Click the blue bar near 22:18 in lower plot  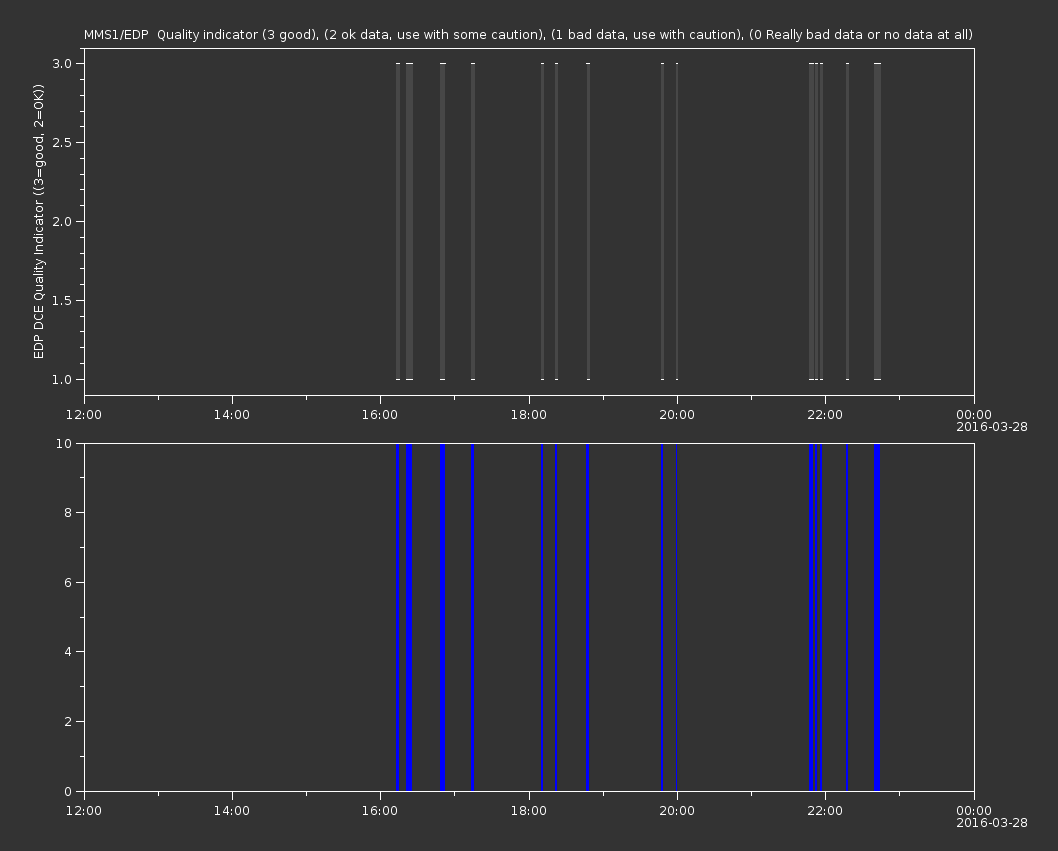click(x=847, y=617)
